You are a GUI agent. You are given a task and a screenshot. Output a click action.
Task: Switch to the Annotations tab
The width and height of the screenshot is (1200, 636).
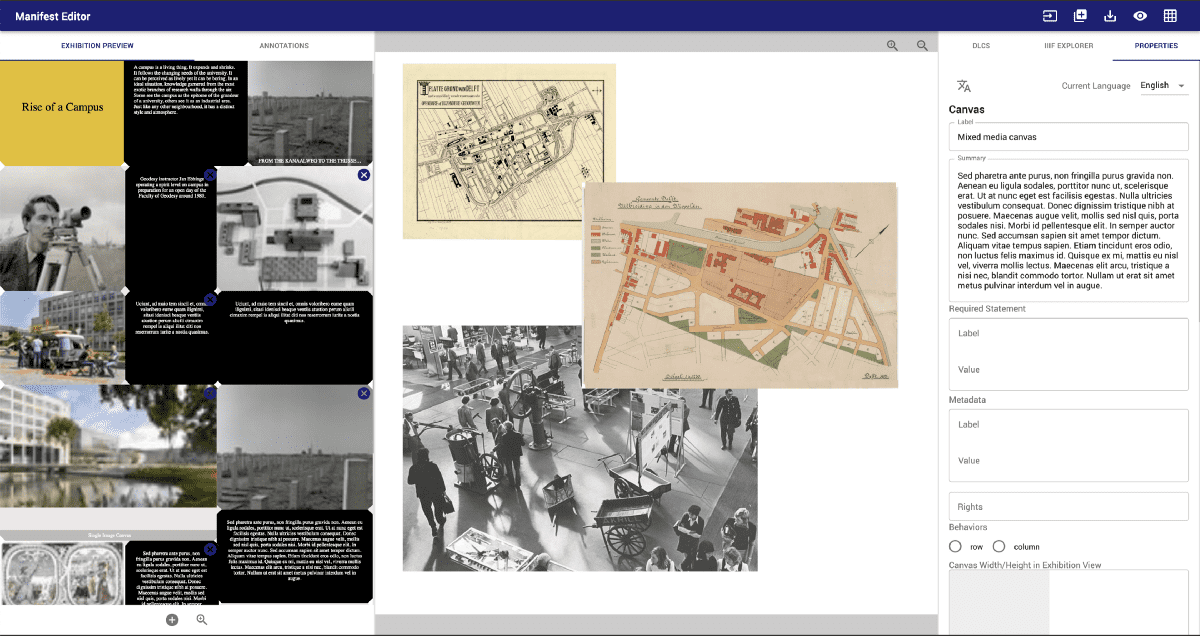point(284,46)
